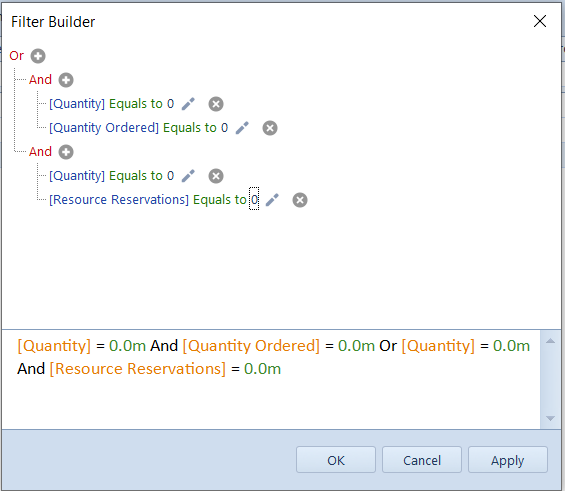Screen dimensions: 565x491
Task: Change the root Or group operator
Action: (17, 56)
